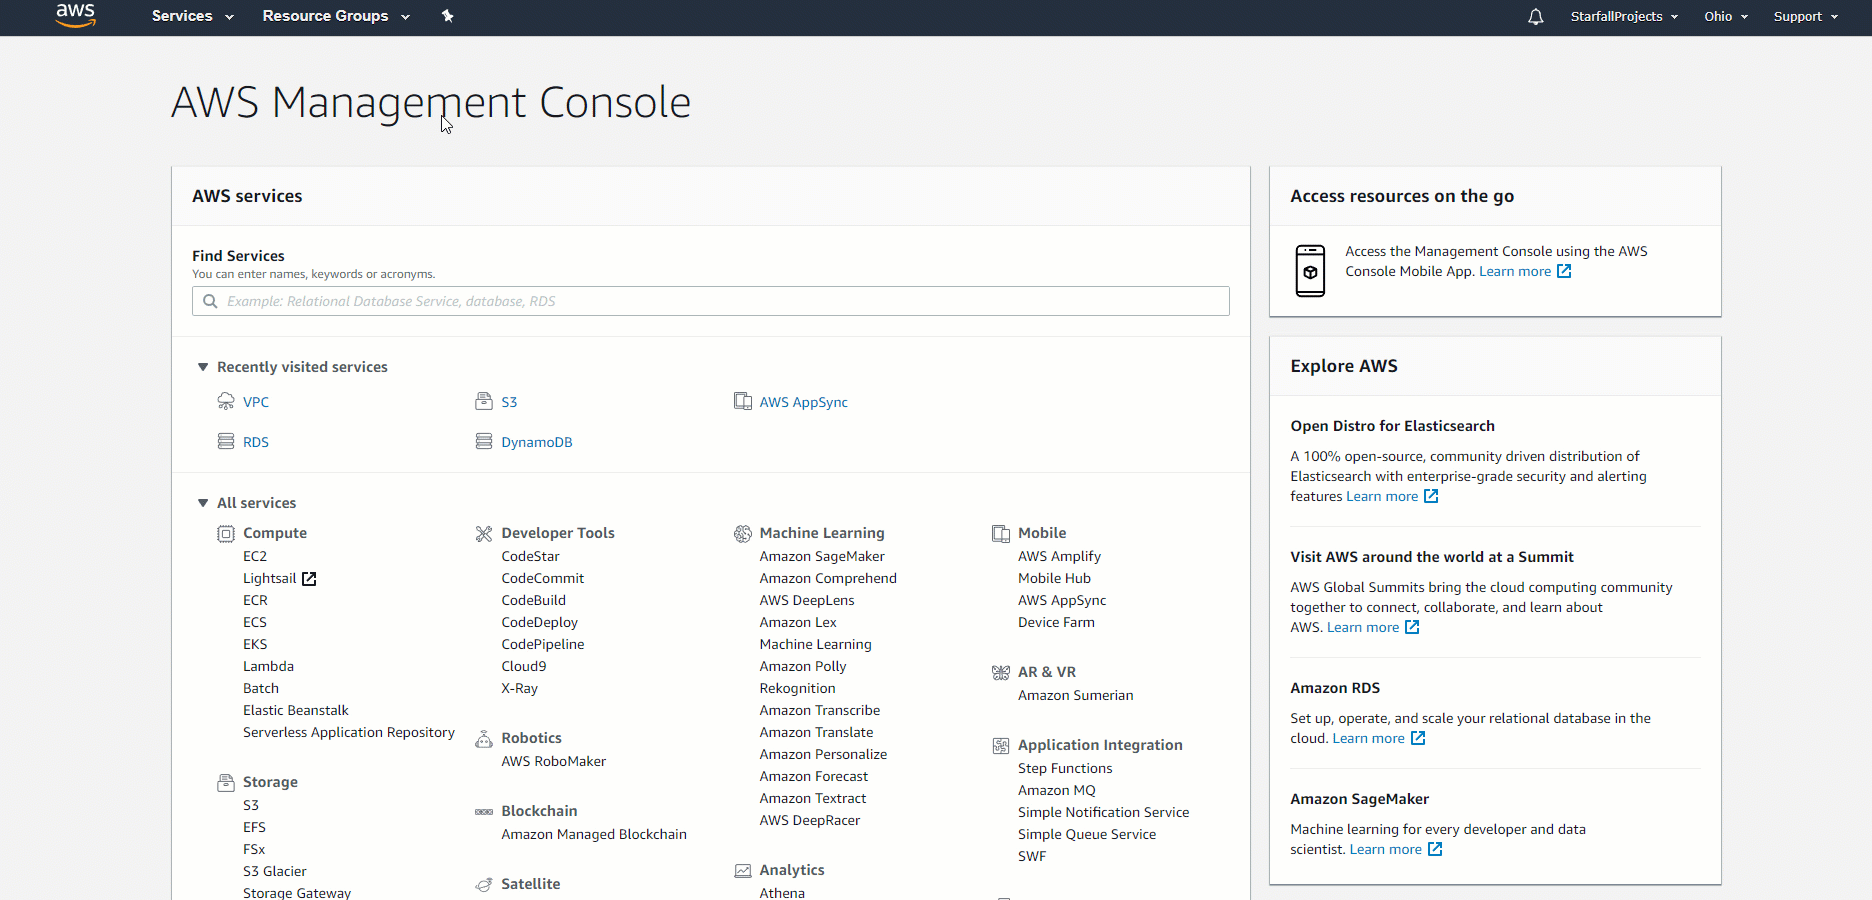The image size is (1872, 900).
Task: Open the Support menu
Action: [x=1805, y=17]
